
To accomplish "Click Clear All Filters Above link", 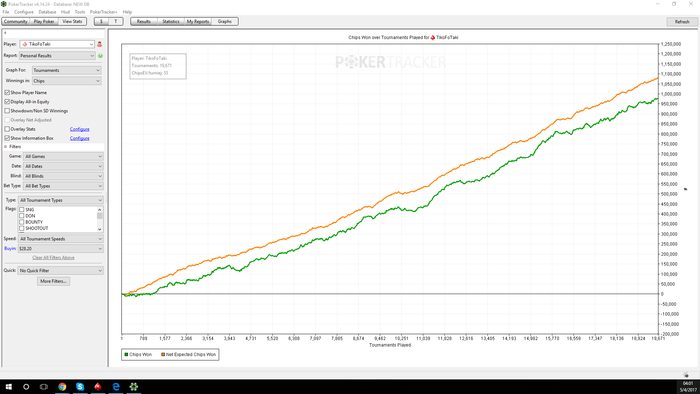I will [53, 257].
